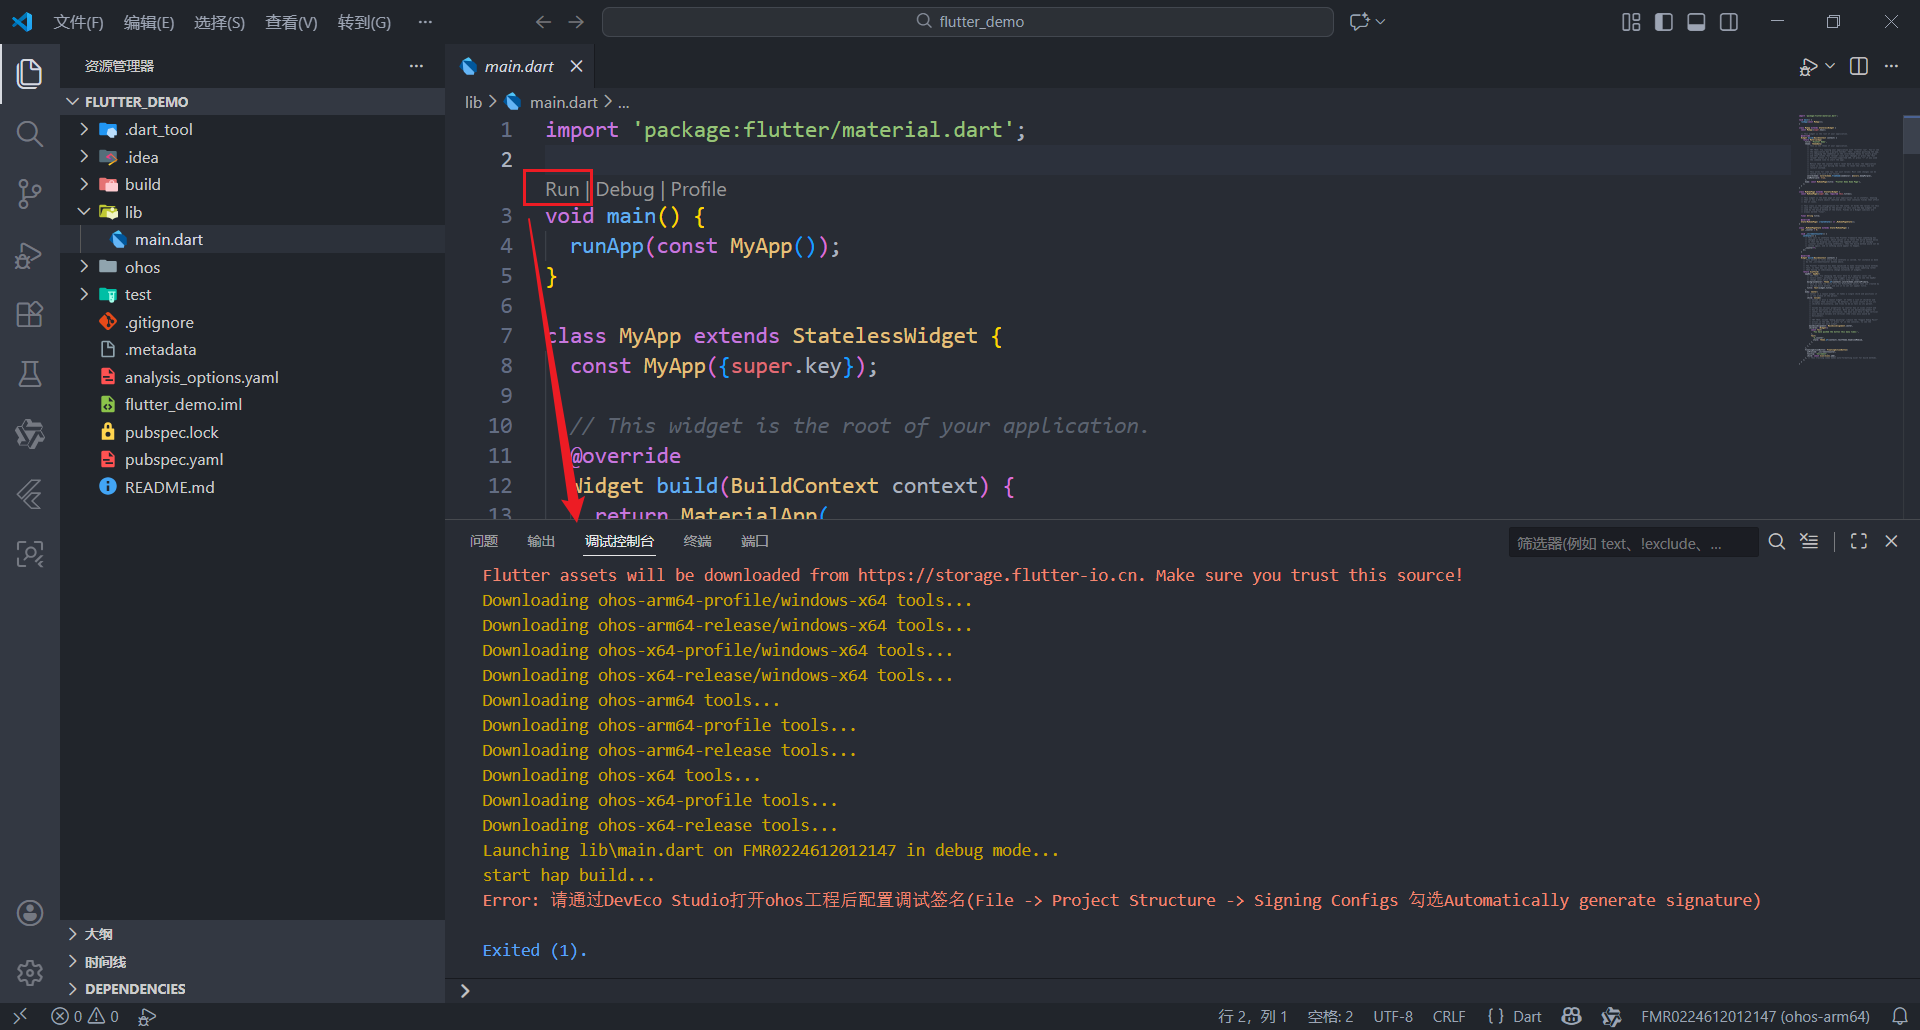This screenshot has width=1920, height=1030.
Task: Expand the .dart_tool folder
Action: pos(84,129)
